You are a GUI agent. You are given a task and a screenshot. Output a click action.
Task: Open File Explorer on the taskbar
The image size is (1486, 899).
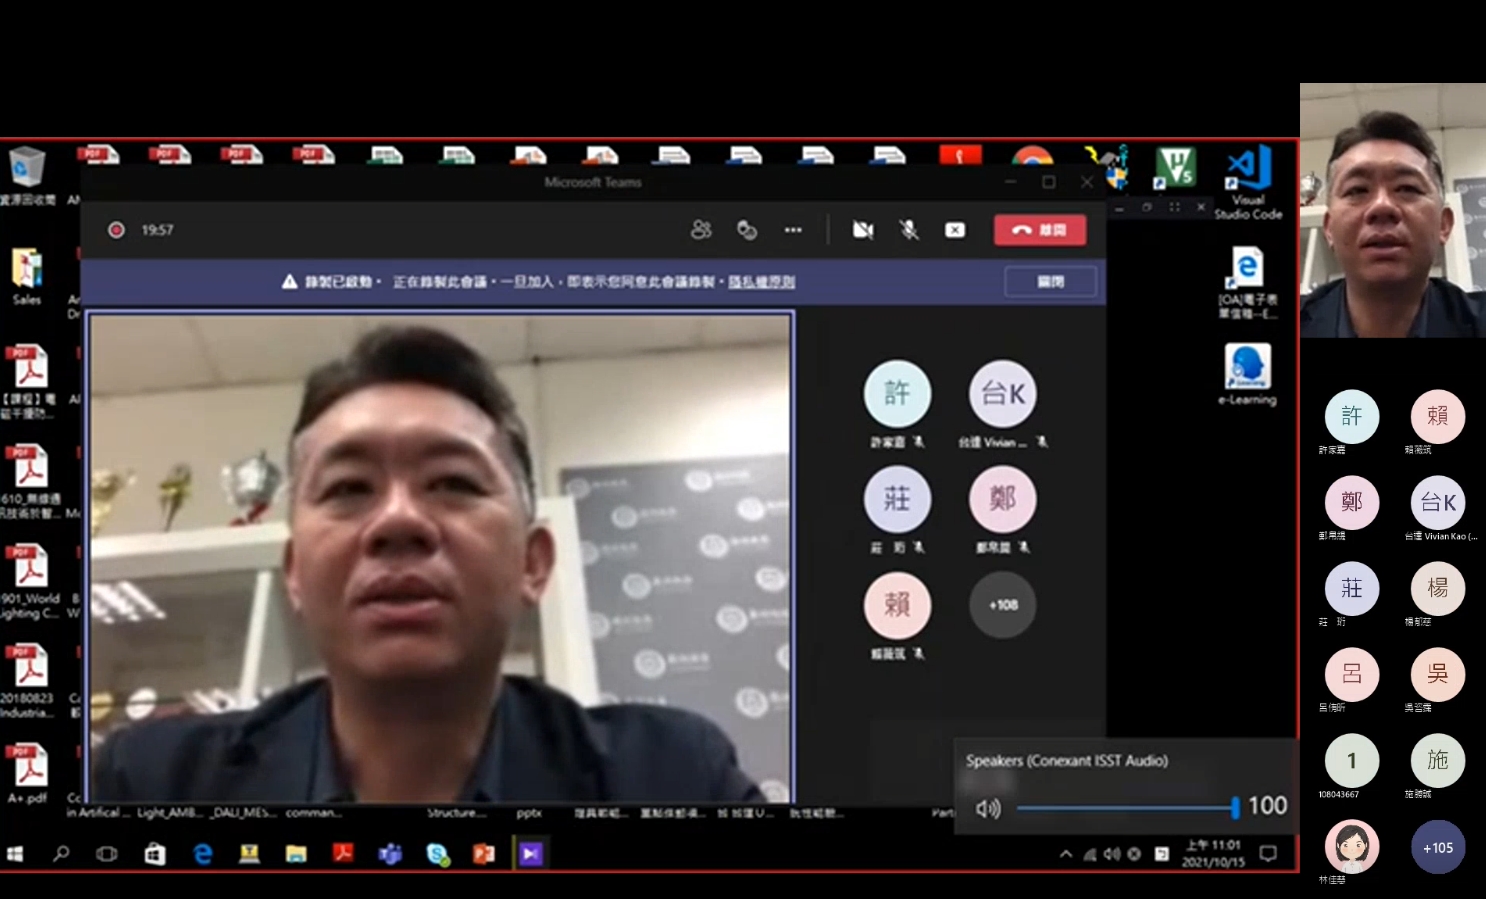point(296,854)
